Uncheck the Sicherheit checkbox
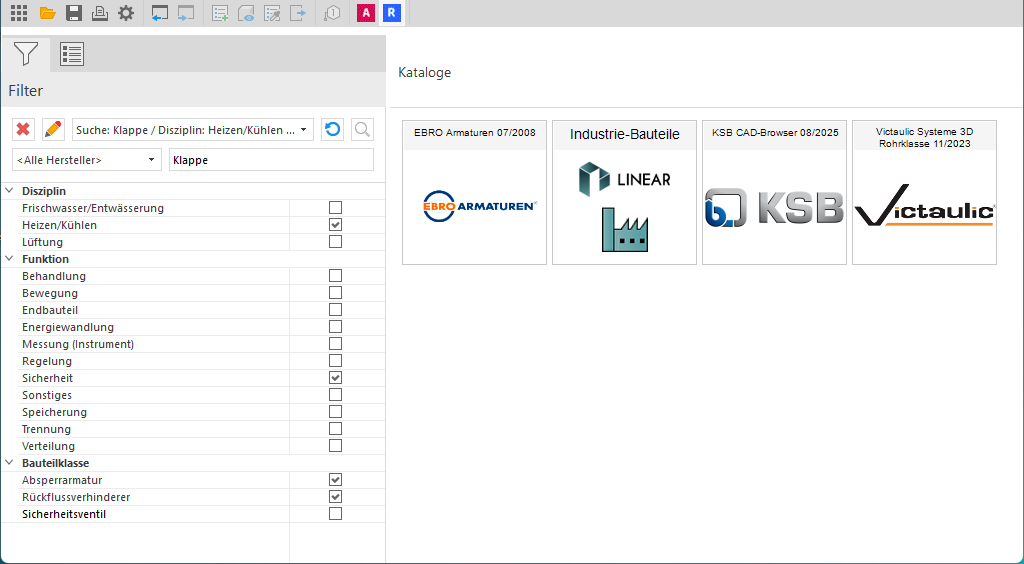The width and height of the screenshot is (1024, 564). tap(336, 377)
